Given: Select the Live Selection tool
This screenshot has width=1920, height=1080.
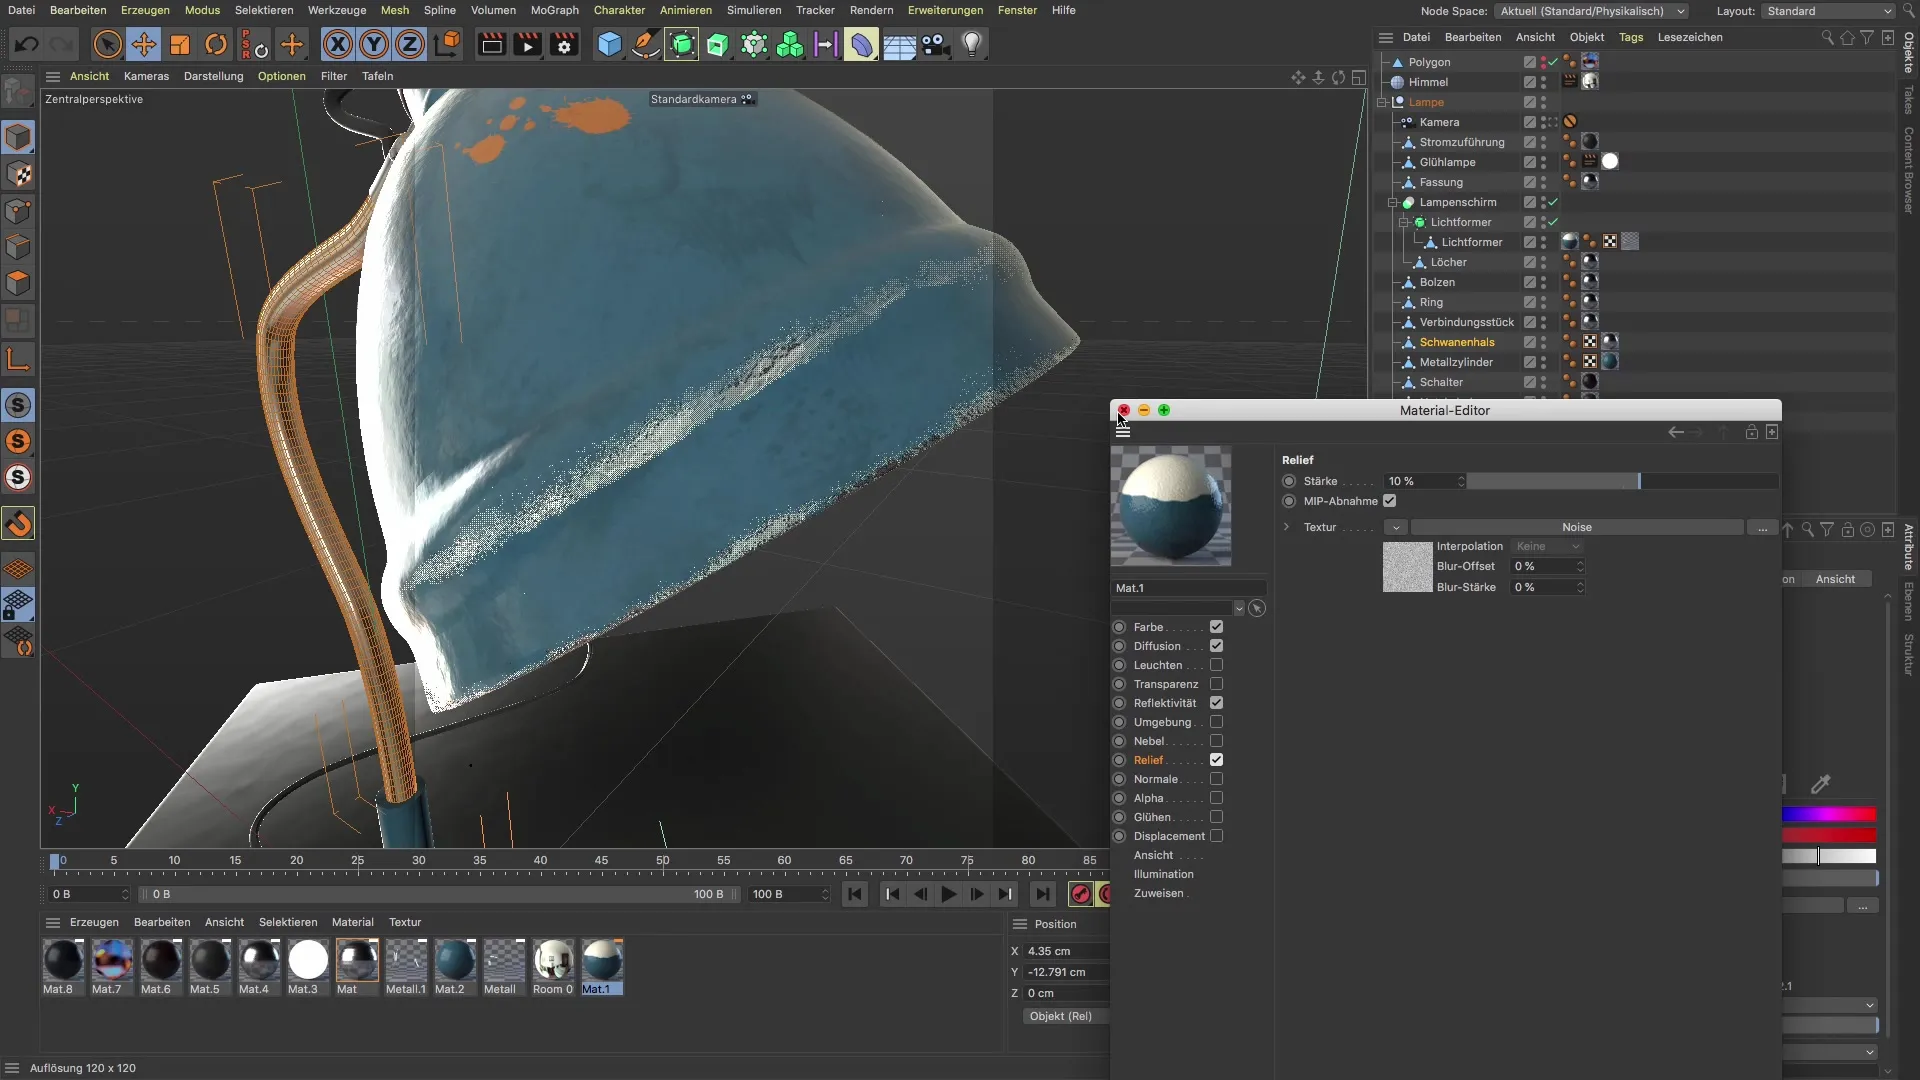Looking at the screenshot, I should pos(107,45).
